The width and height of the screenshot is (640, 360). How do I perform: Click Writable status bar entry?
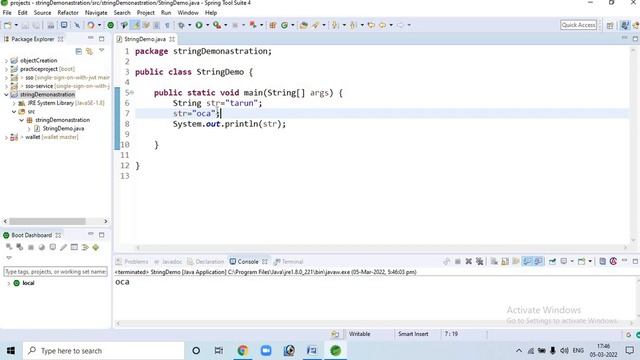(359, 334)
